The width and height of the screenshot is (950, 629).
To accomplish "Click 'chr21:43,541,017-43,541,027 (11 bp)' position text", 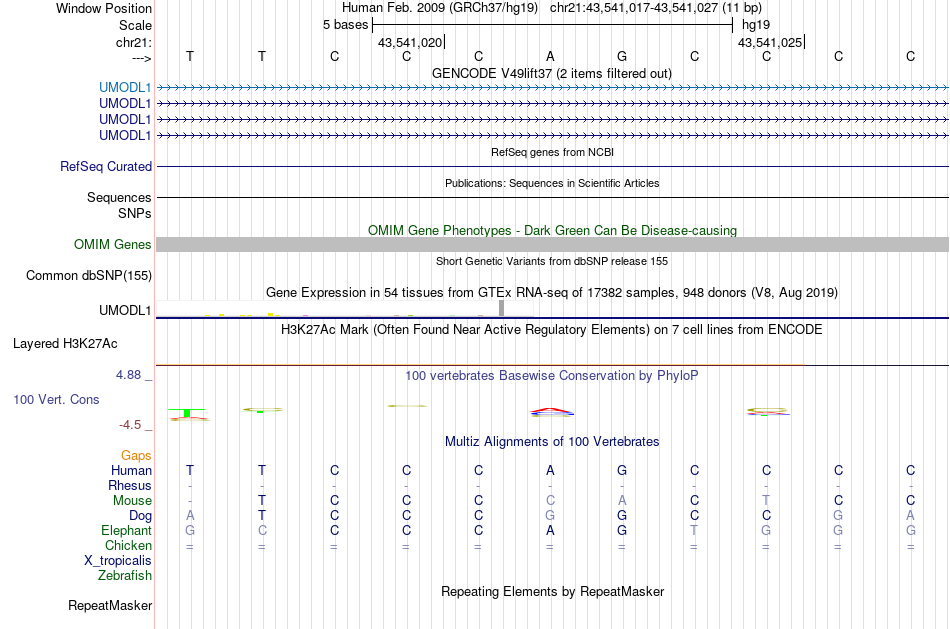I will [x=656, y=8].
